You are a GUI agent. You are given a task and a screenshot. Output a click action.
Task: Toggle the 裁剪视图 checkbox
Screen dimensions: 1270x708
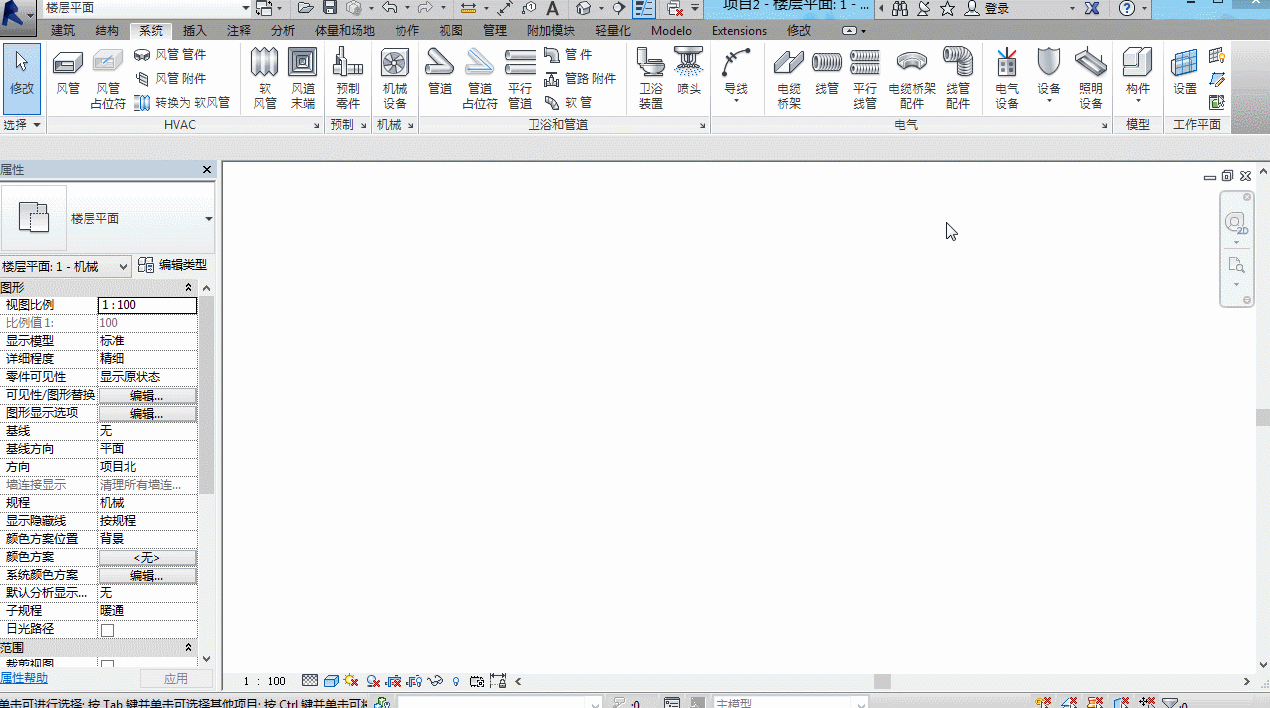[x=107, y=665]
